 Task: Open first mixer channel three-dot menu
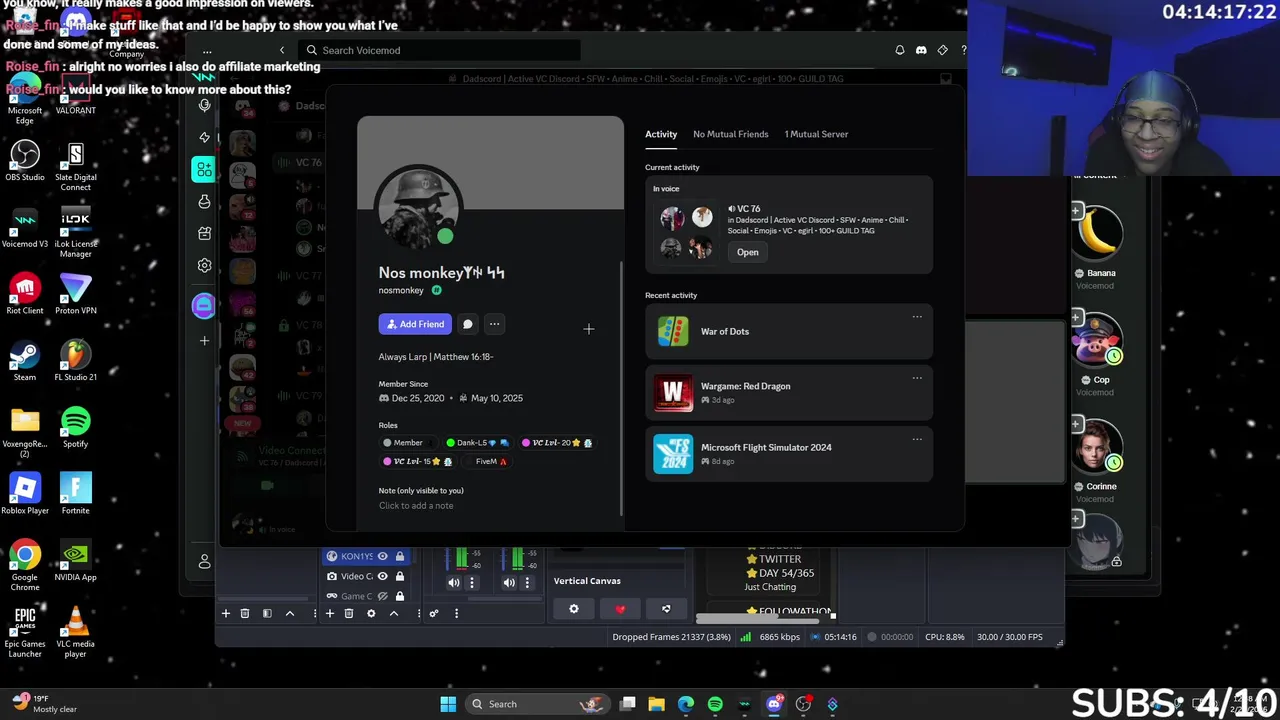coord(472,583)
